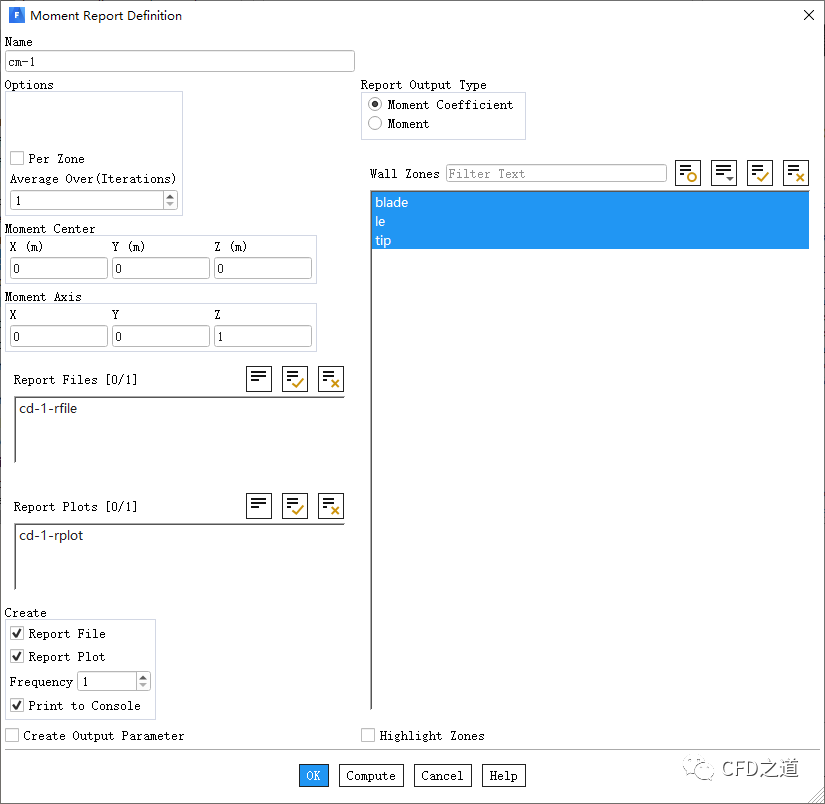Select the Moment radio button
Viewport: 825px width, 804px height.
coord(375,124)
